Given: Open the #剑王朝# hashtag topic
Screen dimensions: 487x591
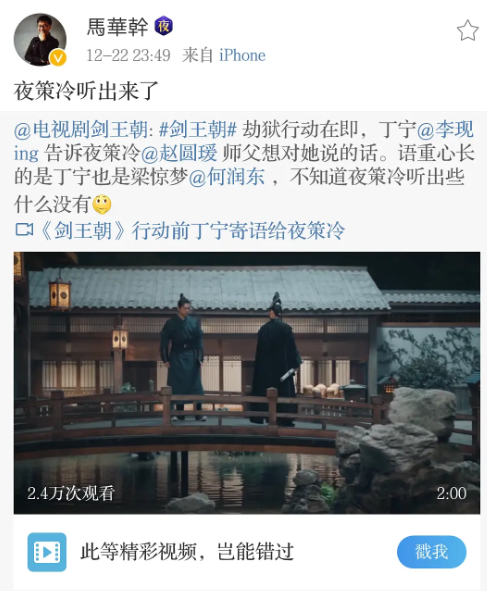Looking at the screenshot, I should coord(198,129).
